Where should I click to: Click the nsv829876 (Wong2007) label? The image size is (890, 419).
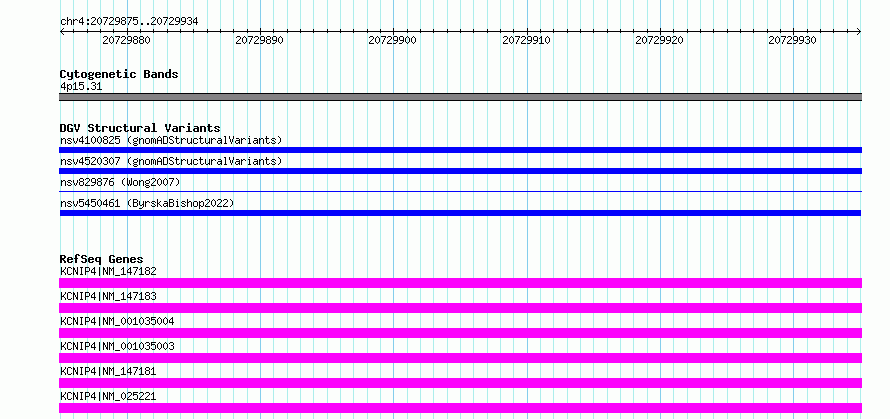pos(120,182)
